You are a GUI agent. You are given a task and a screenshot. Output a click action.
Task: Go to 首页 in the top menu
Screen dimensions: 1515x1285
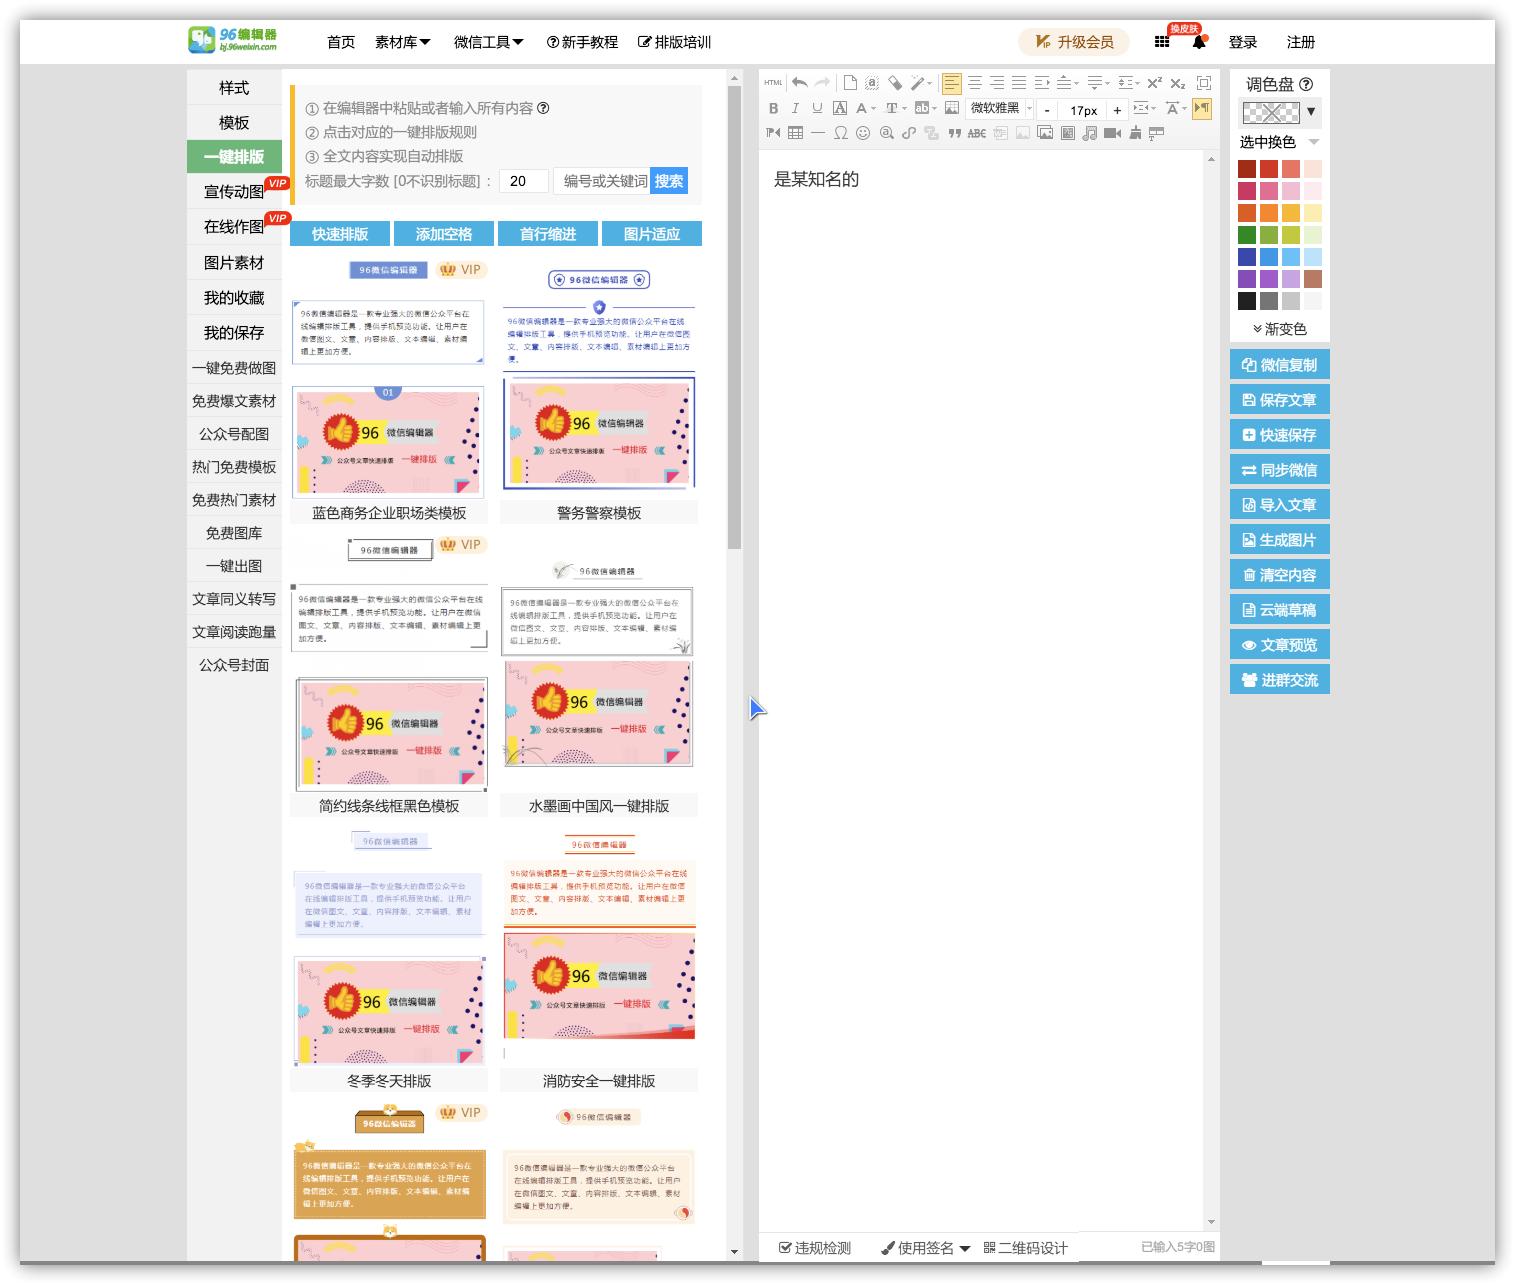tap(341, 42)
